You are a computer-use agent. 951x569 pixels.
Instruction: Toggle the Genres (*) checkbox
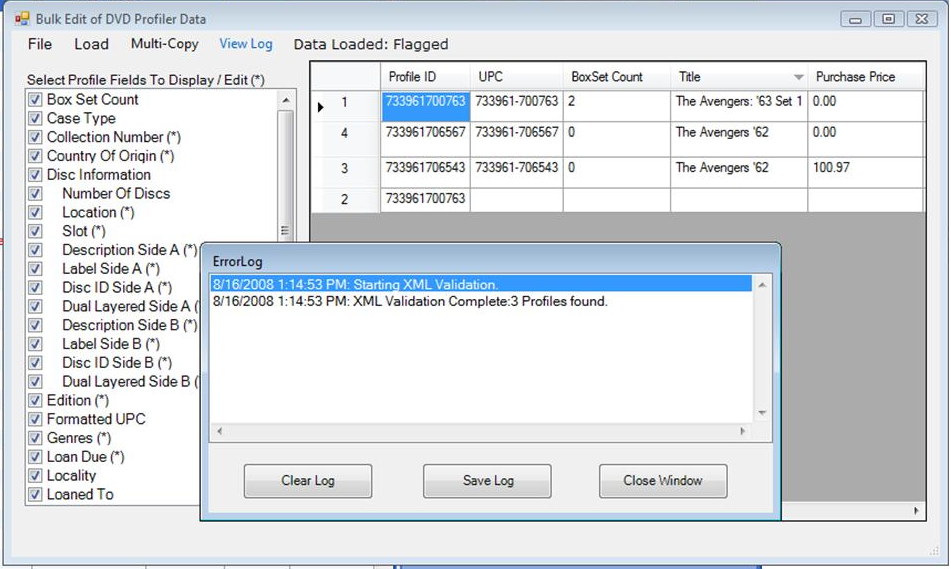[35, 438]
